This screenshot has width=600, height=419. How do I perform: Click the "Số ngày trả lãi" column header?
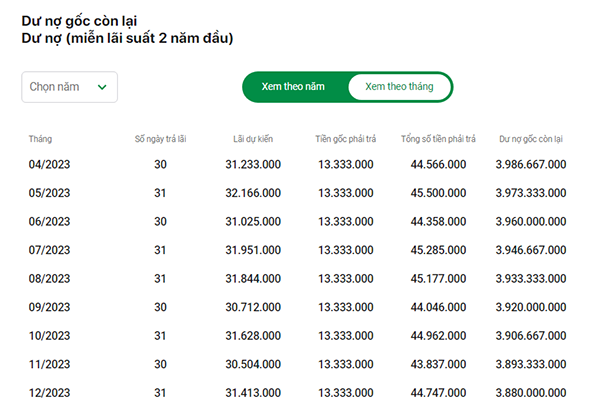point(160,139)
